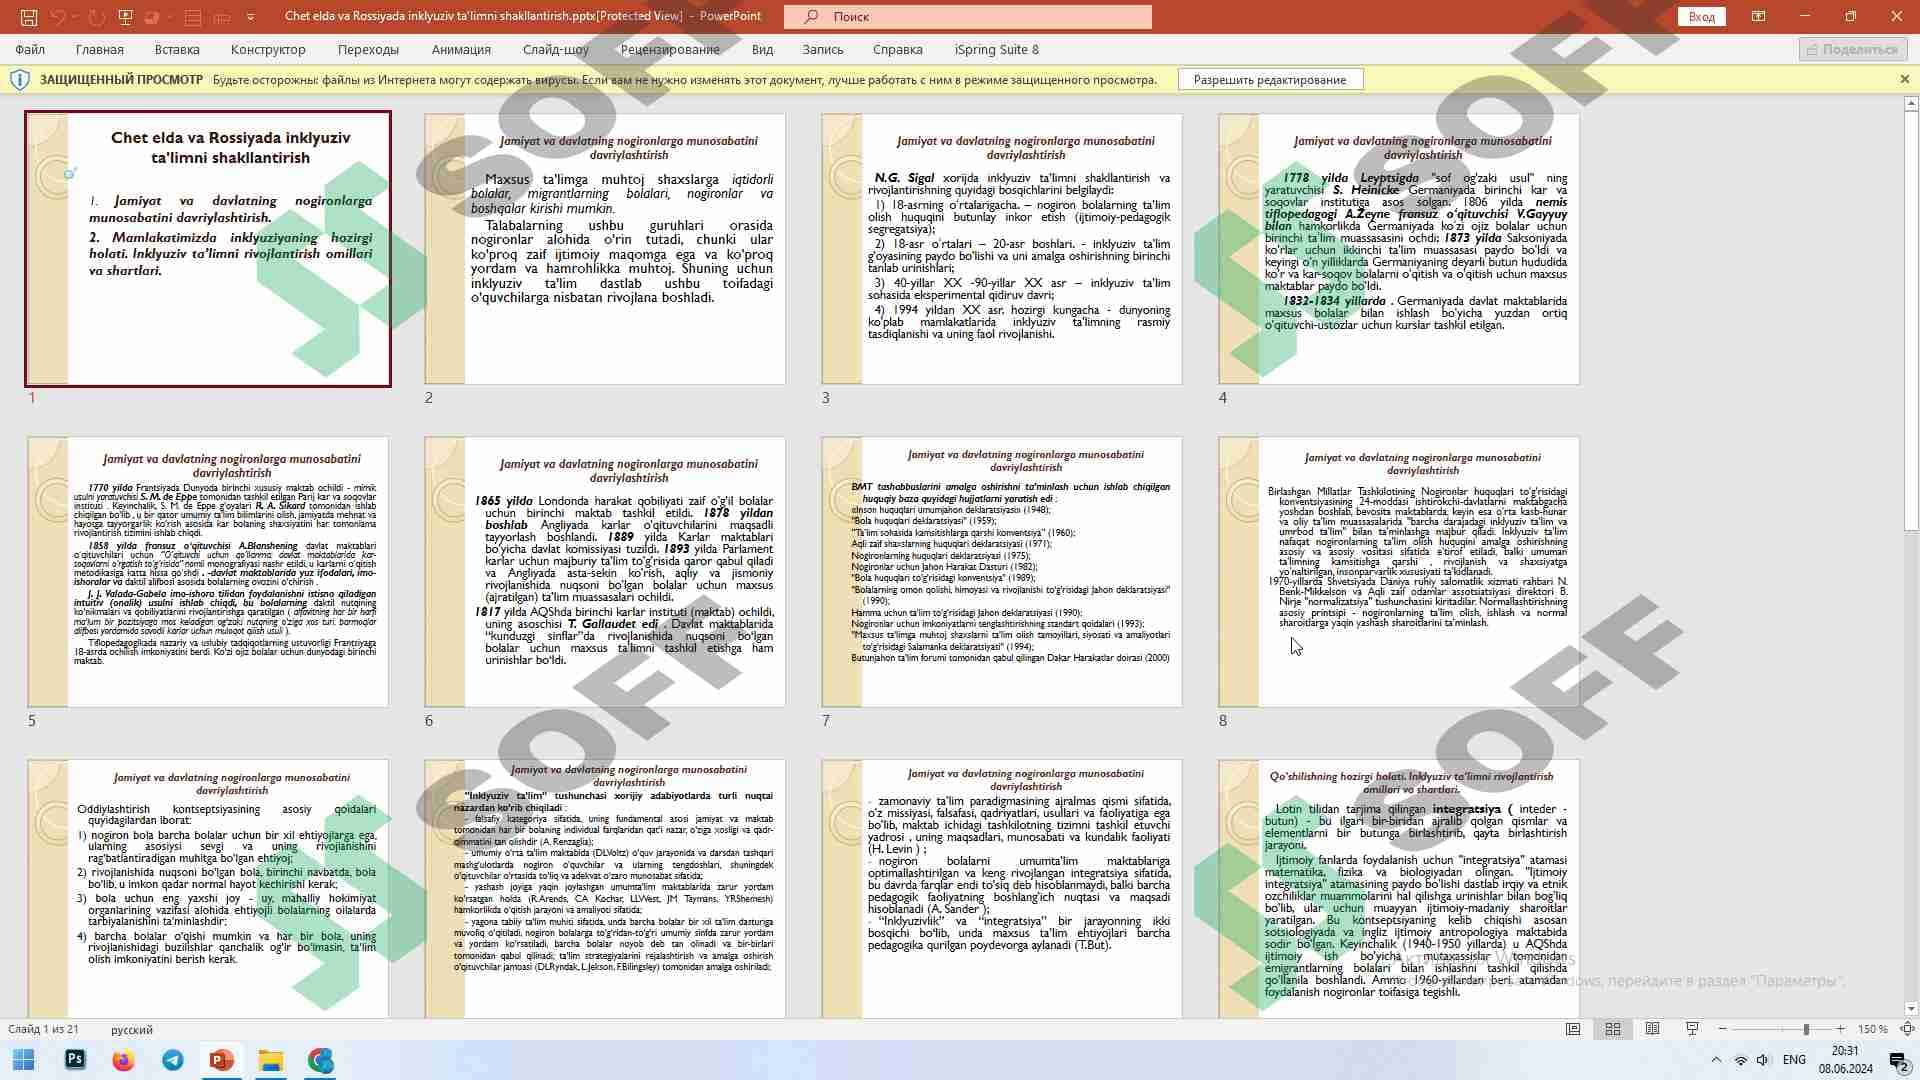
Task: Open the Рецензирование tab
Action: pos(670,49)
